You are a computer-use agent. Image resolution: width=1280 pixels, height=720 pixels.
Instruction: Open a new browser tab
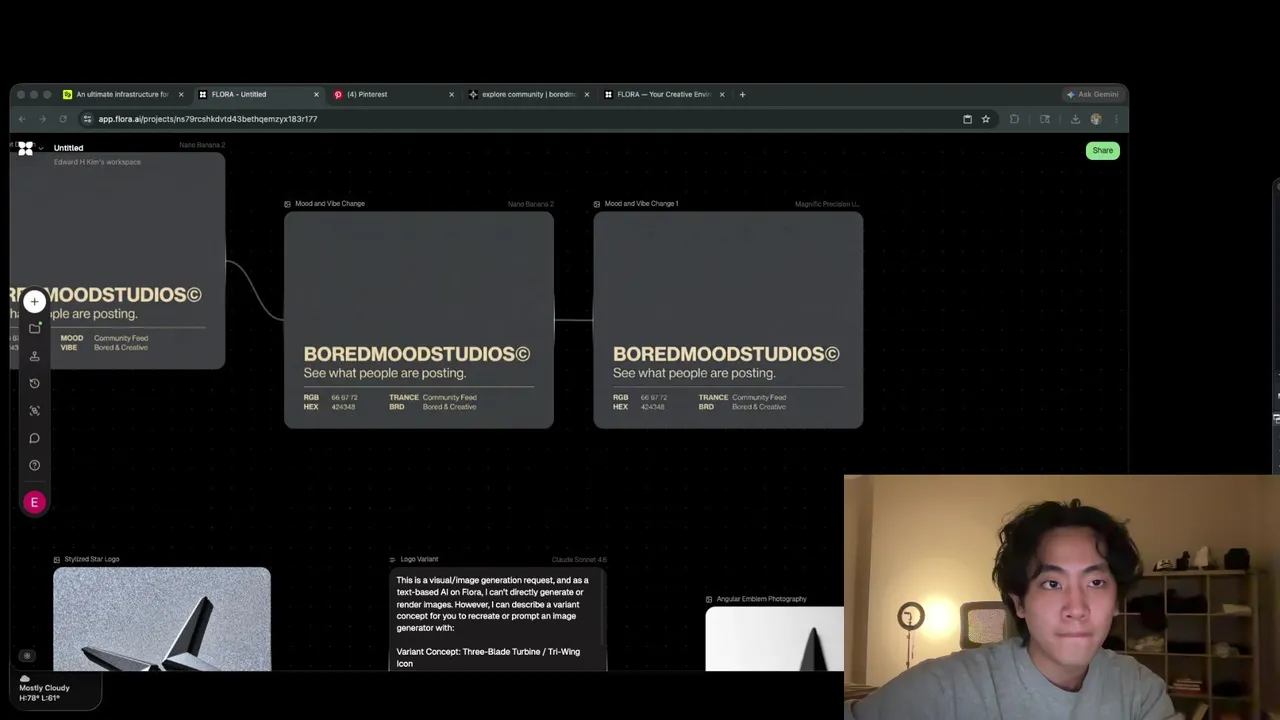742,94
